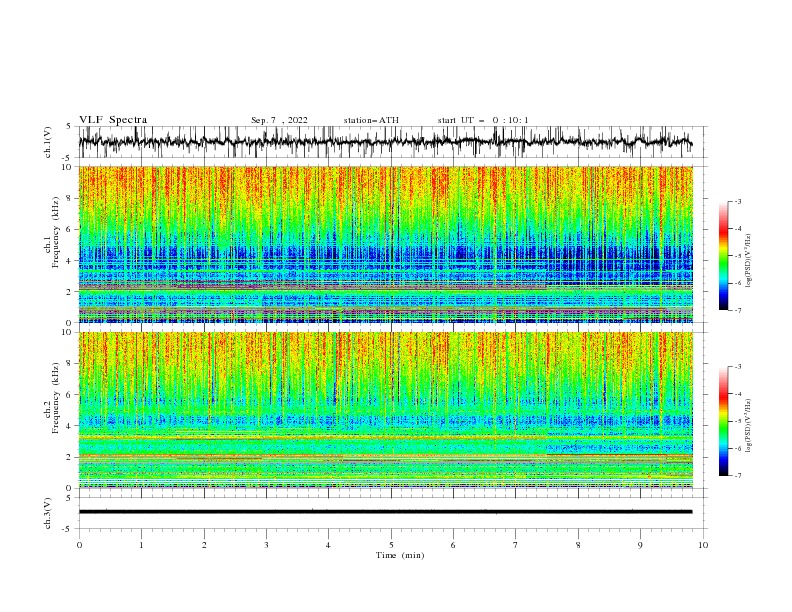Click the ch.3 flat voltage trace
792x612 pixels.
[385, 512]
